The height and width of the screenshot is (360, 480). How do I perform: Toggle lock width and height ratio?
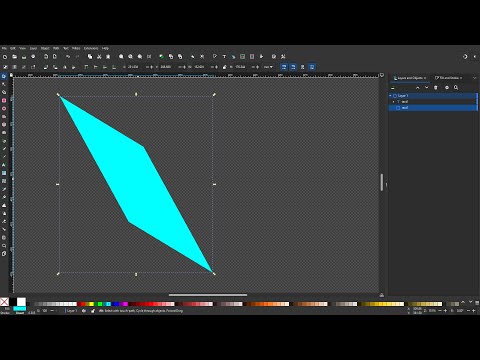click(225, 67)
